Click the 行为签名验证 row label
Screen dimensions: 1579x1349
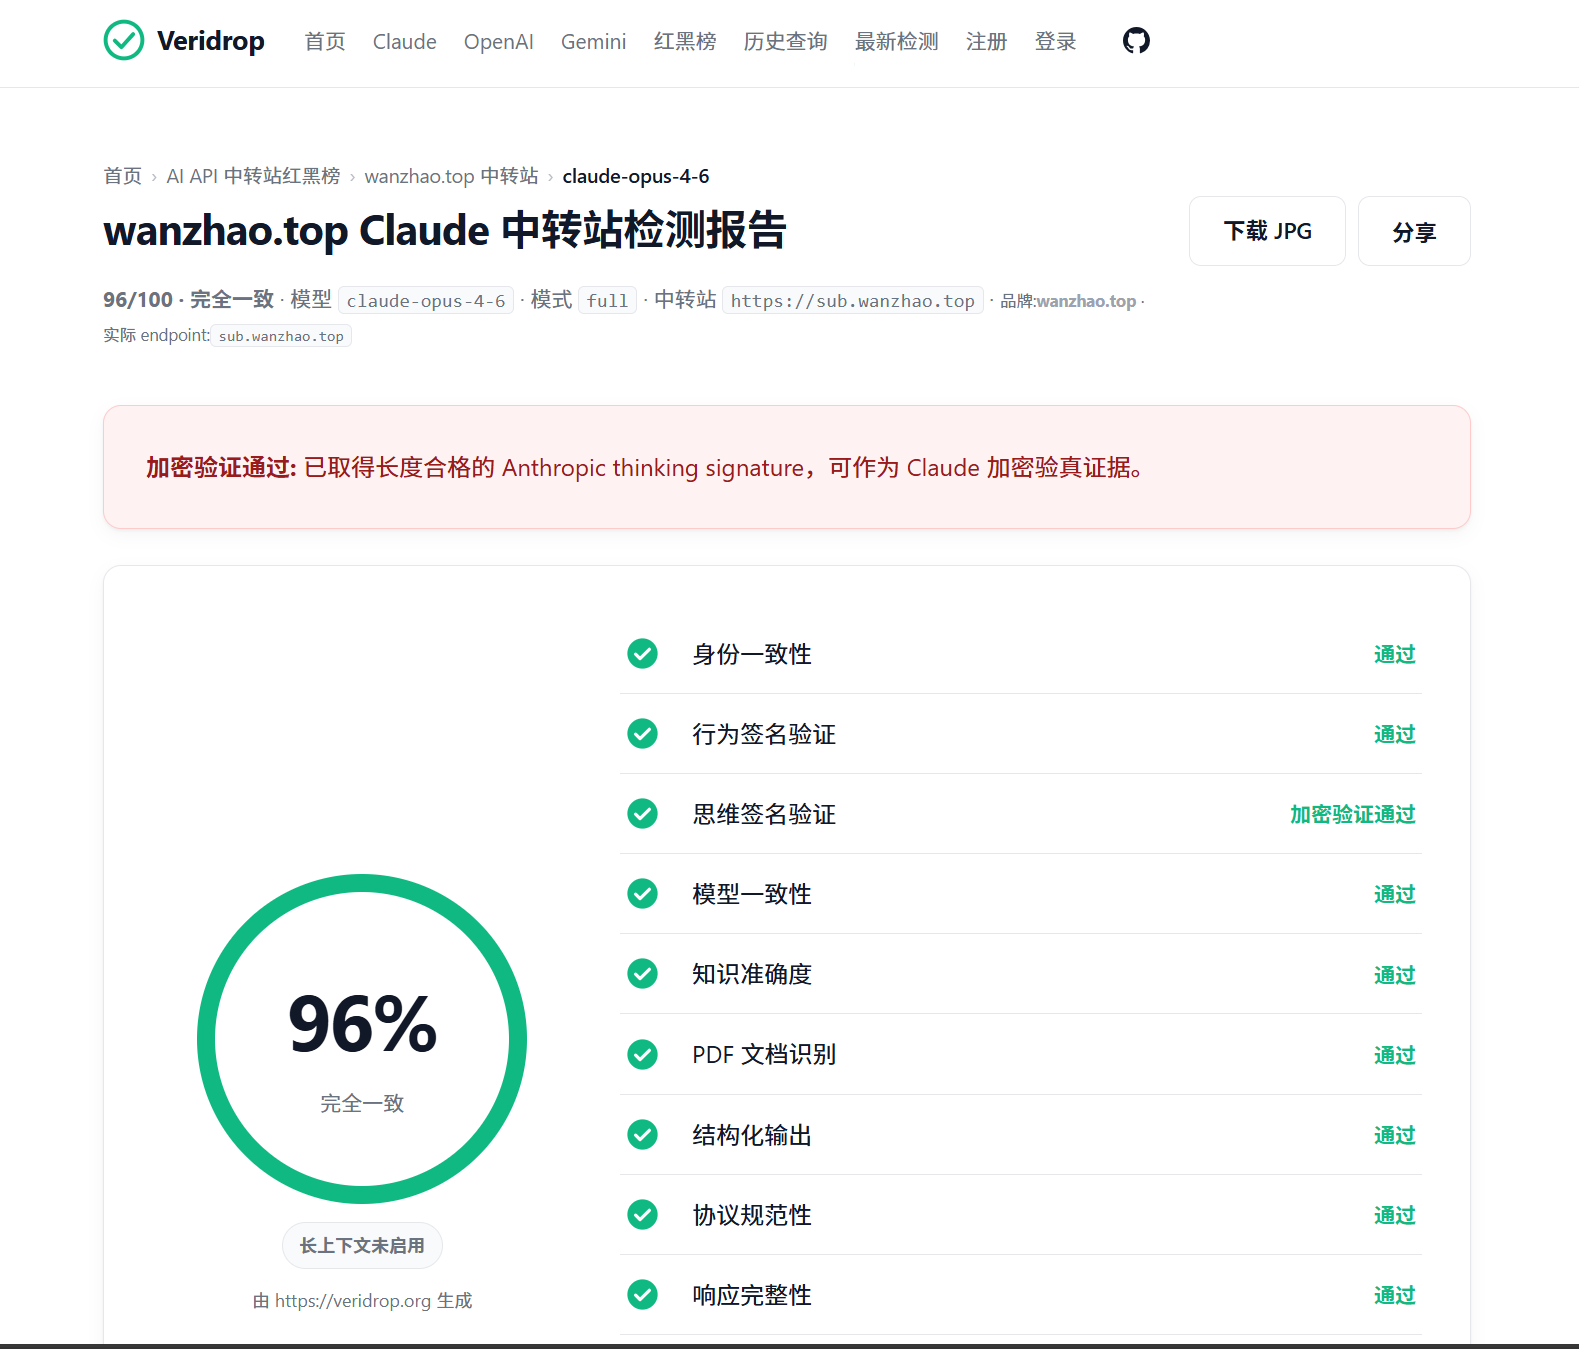pyautogui.click(x=764, y=734)
